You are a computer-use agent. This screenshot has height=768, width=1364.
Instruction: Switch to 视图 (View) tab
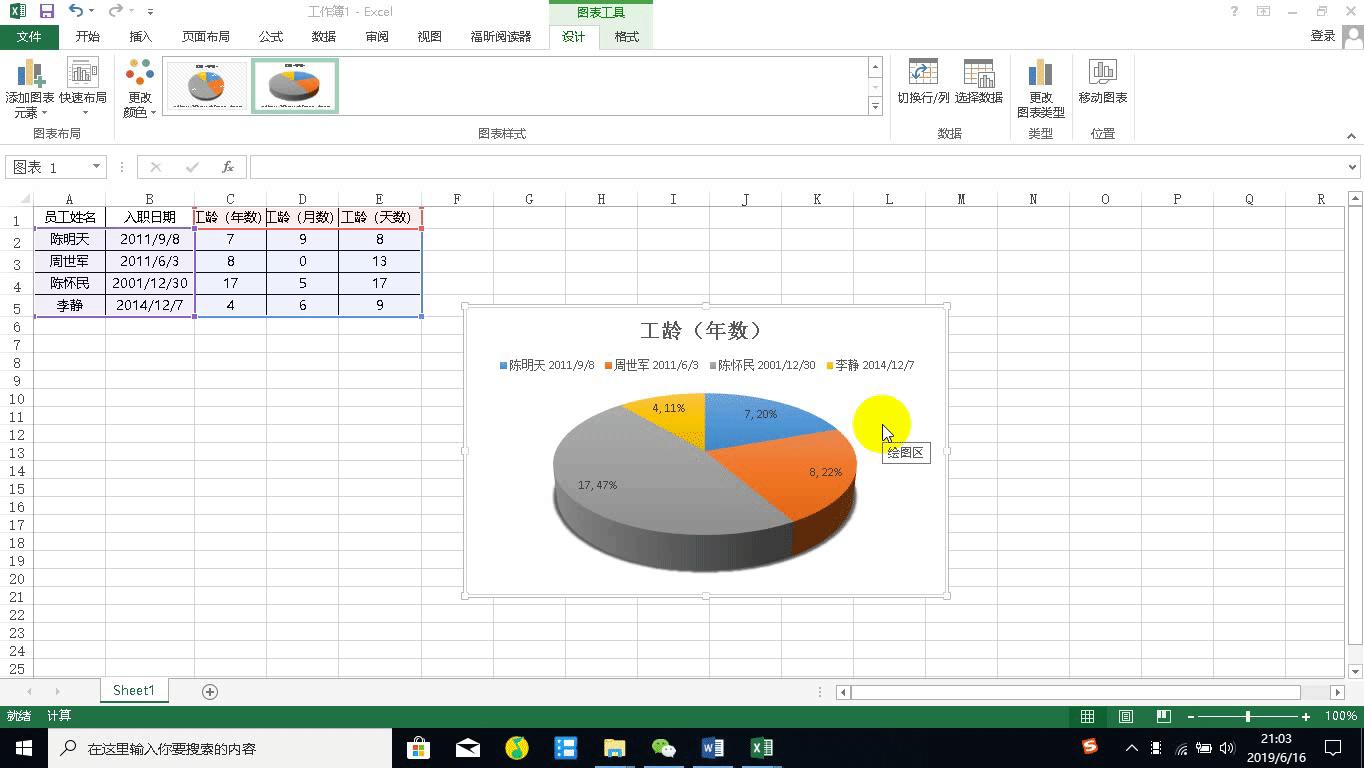click(x=430, y=36)
